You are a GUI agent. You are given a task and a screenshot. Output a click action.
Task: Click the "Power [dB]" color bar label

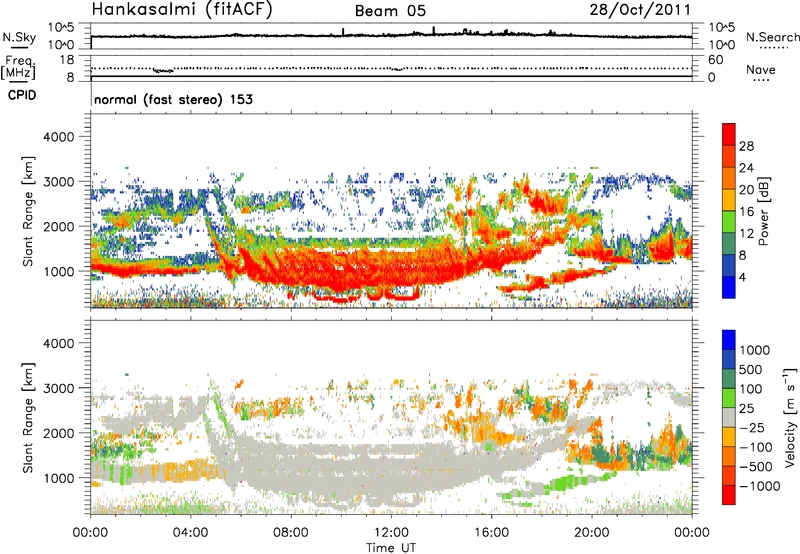point(763,211)
